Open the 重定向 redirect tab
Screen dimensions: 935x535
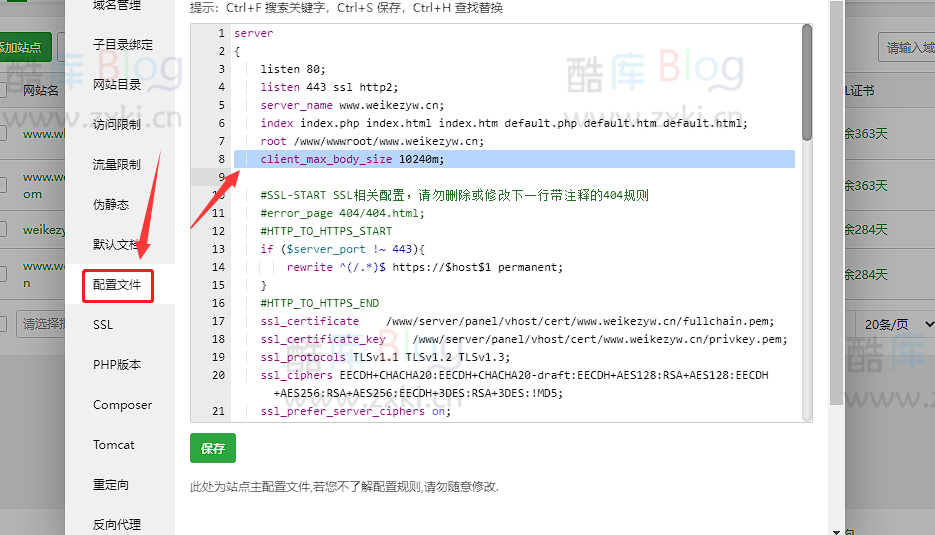pos(111,485)
